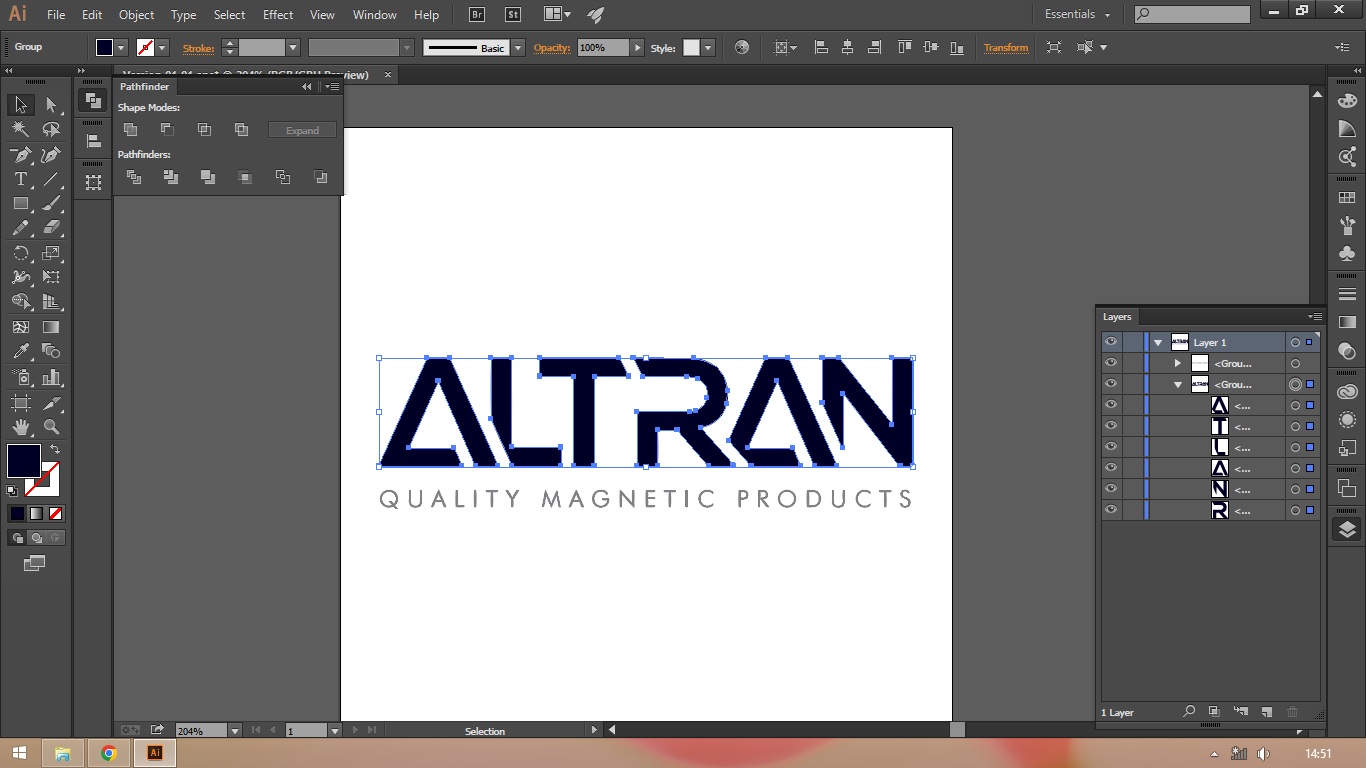This screenshot has width=1366, height=768.
Task: Open the Effect menu
Action: (x=278, y=14)
